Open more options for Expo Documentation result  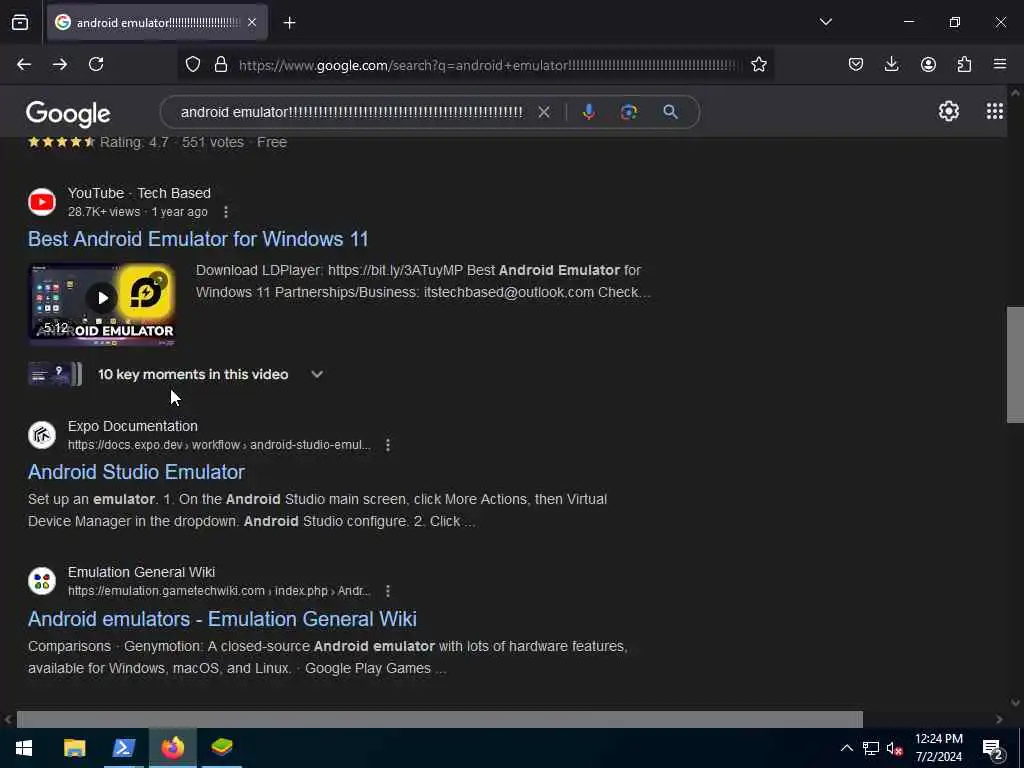click(x=388, y=445)
